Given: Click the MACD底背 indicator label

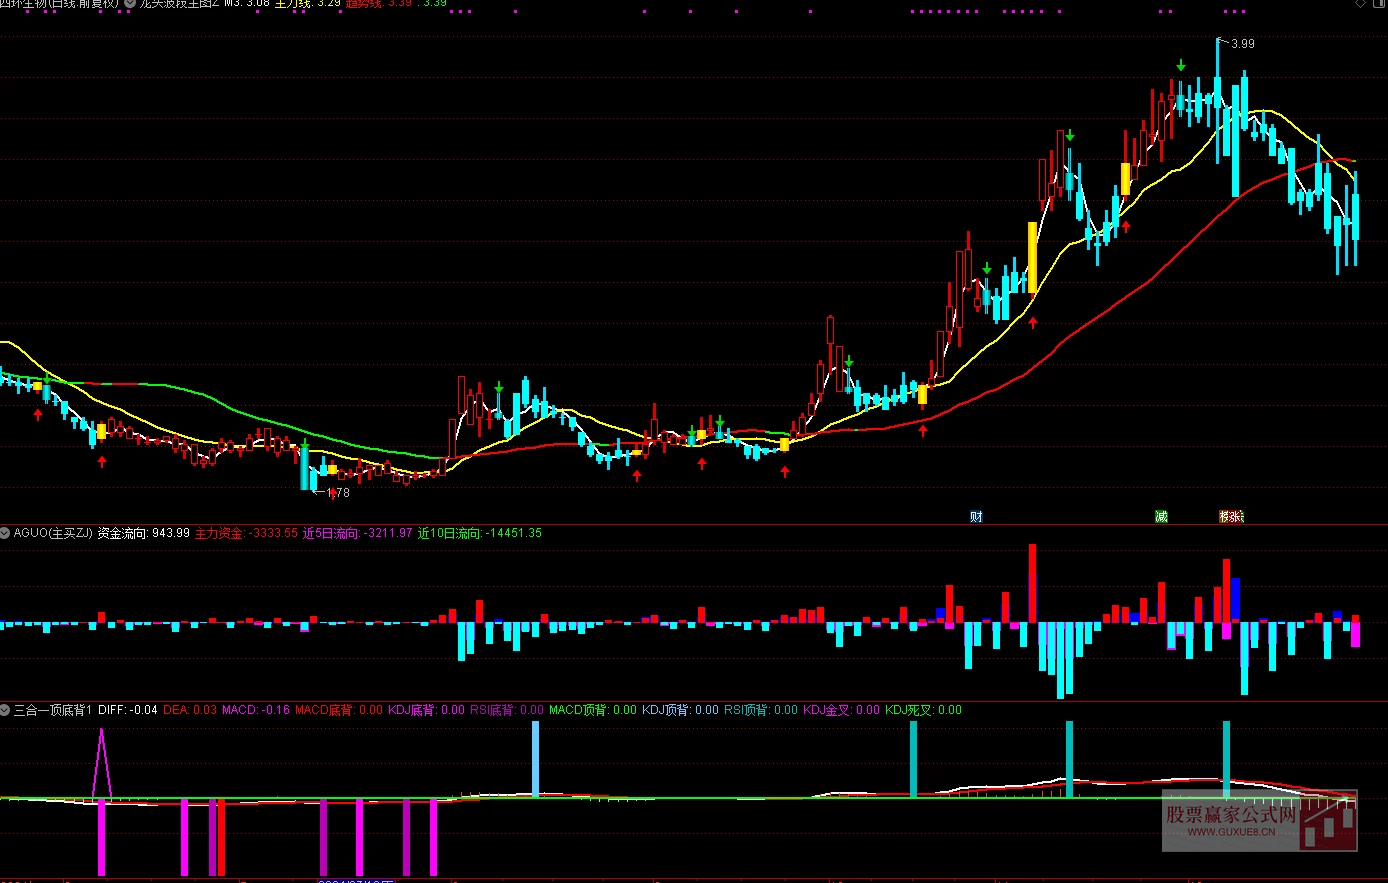Looking at the screenshot, I should (x=324, y=710).
